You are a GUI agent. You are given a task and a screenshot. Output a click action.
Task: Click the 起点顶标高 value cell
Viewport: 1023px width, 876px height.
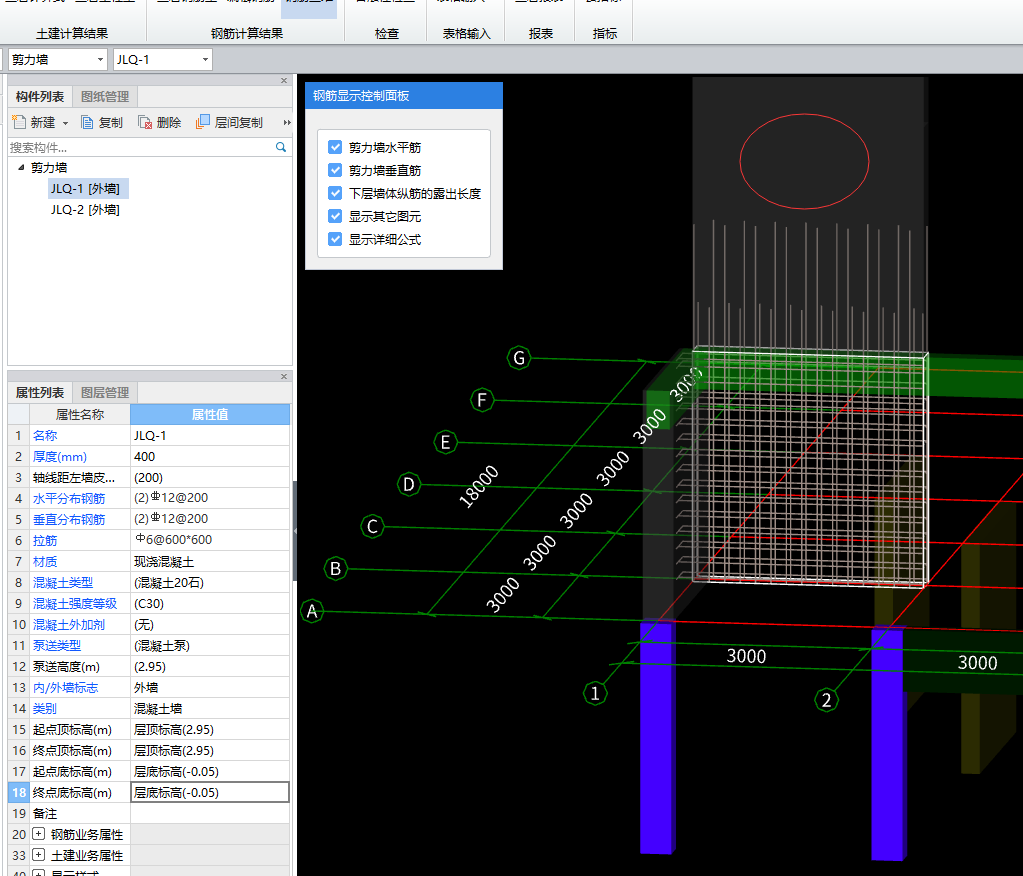[210, 729]
